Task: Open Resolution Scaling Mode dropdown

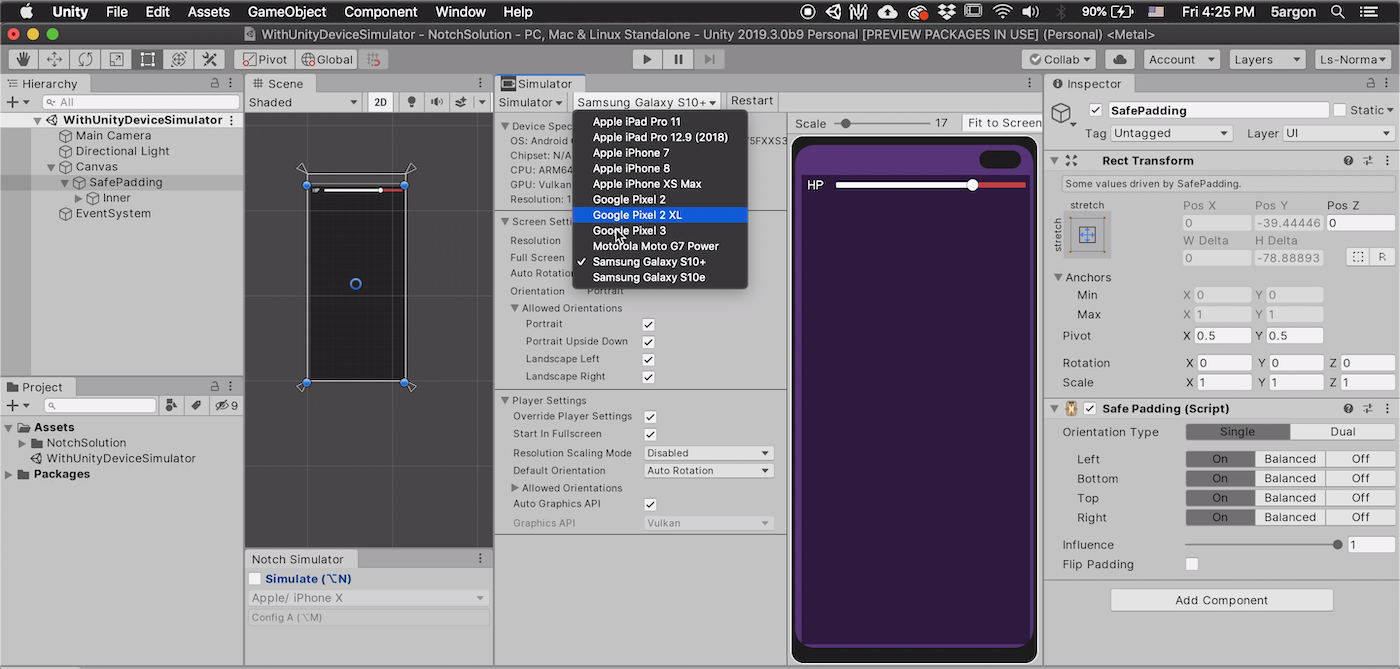Action: point(709,453)
